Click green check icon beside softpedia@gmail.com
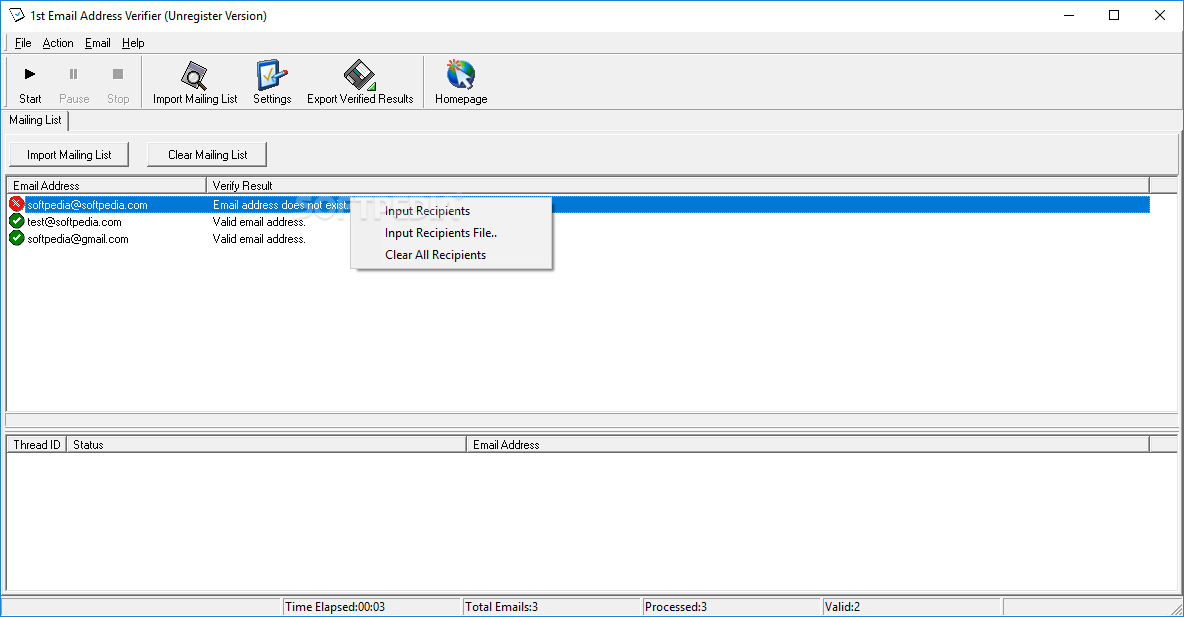Viewport: 1184px width, 617px height. (17, 239)
